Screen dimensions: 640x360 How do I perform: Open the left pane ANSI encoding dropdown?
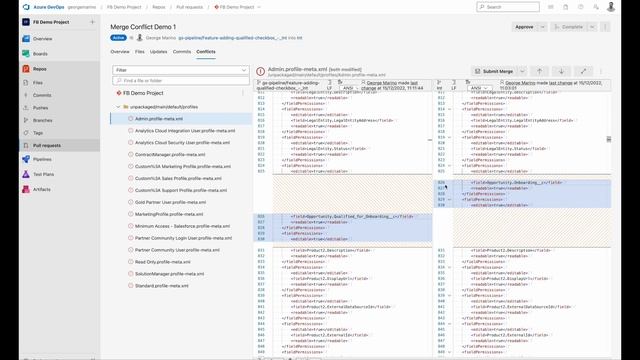[x=350, y=88]
